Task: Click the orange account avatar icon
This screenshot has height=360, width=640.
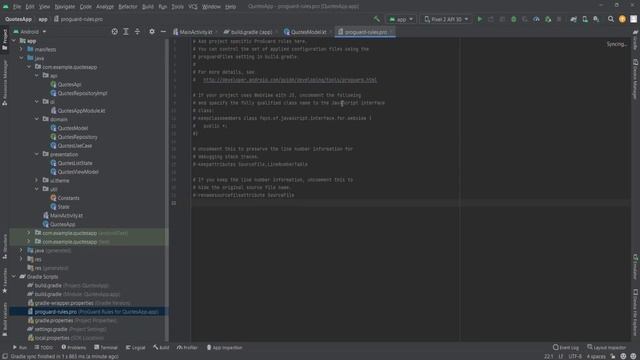Action: [622, 19]
